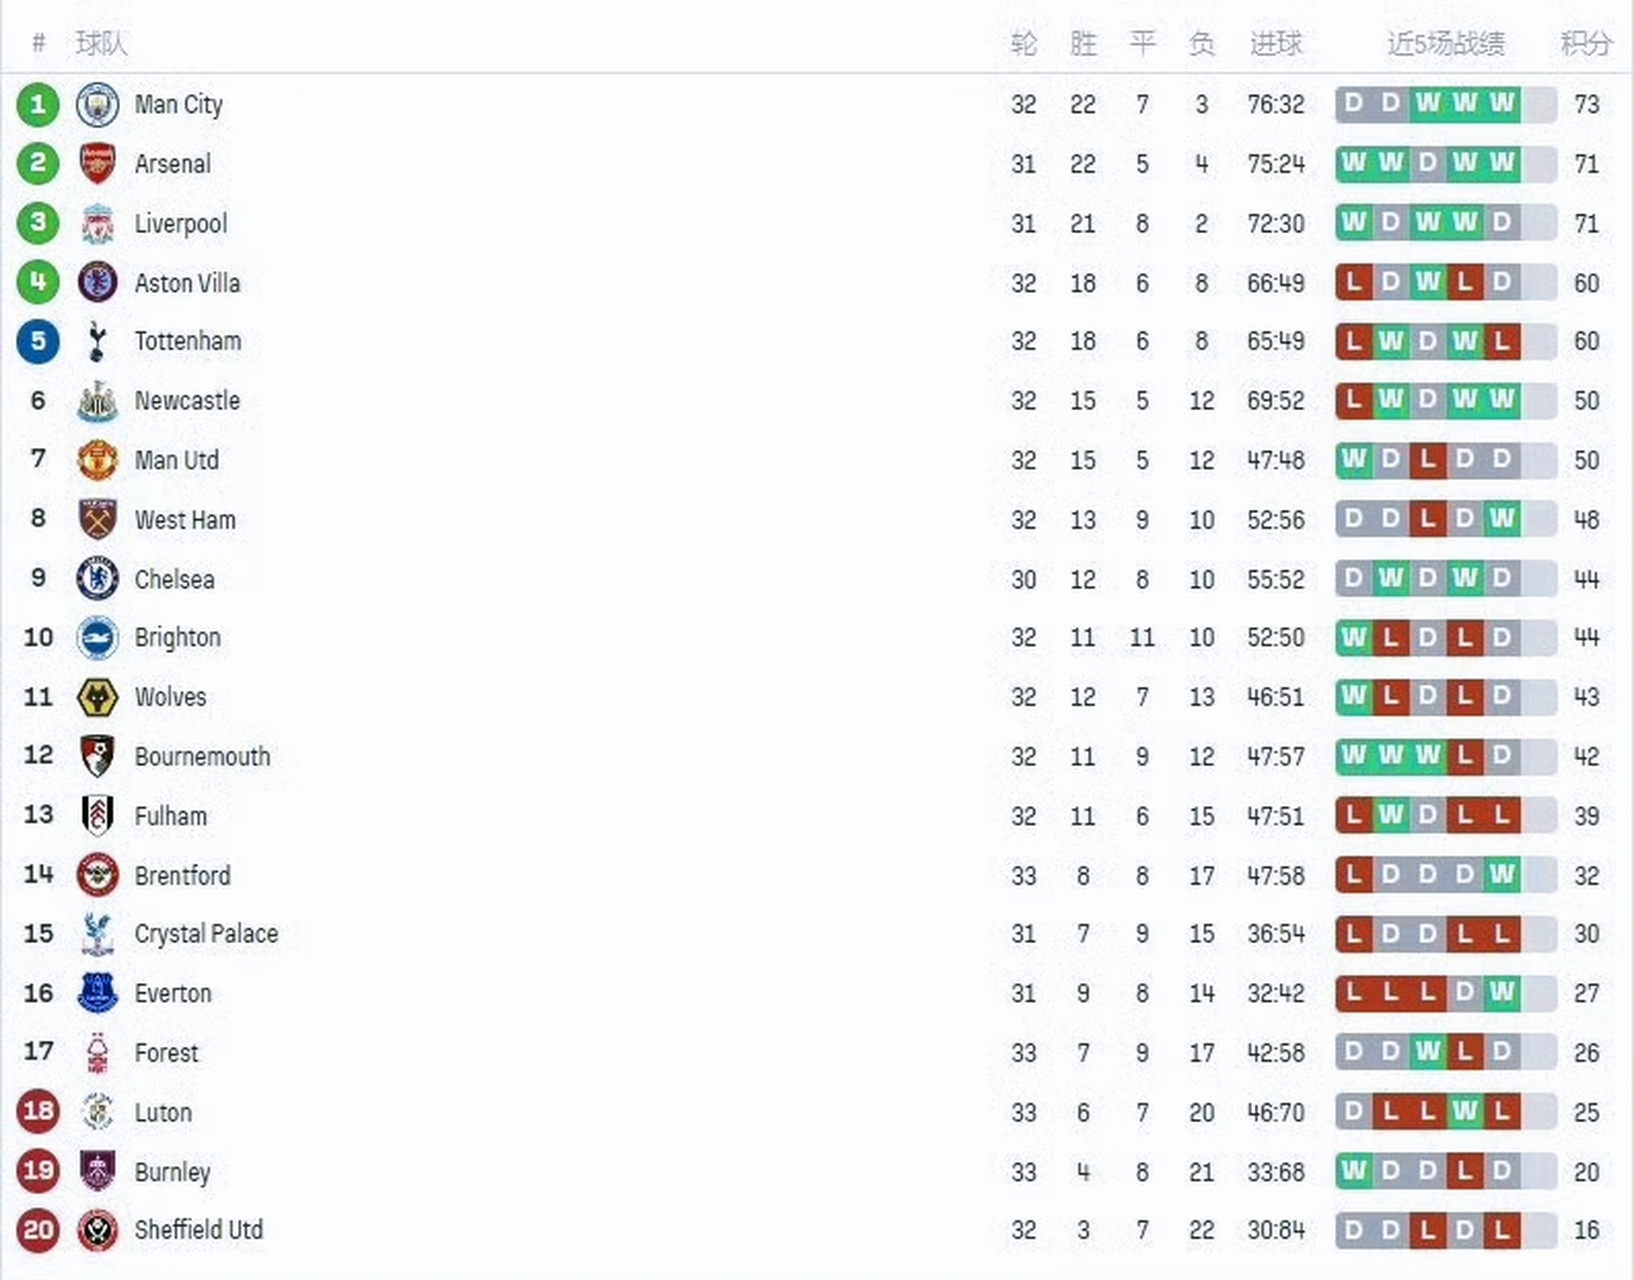
Task: Click the 球队 team column header
Action: (x=101, y=43)
